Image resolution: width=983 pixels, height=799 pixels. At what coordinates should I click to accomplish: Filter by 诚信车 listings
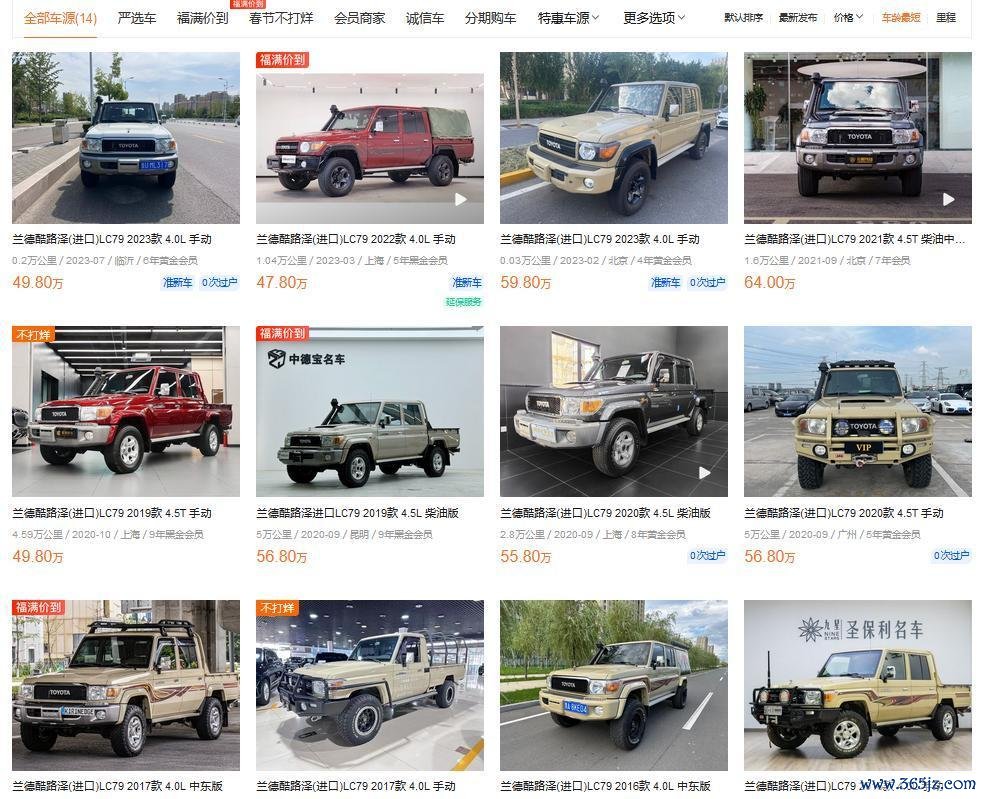pos(425,18)
